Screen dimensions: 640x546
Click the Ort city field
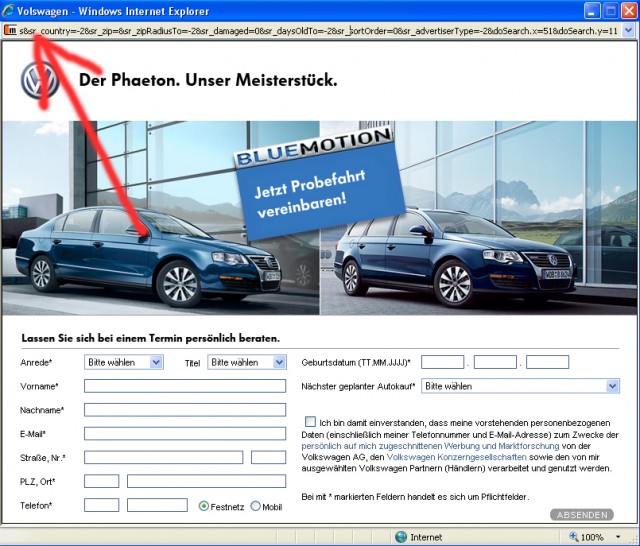click(207, 481)
